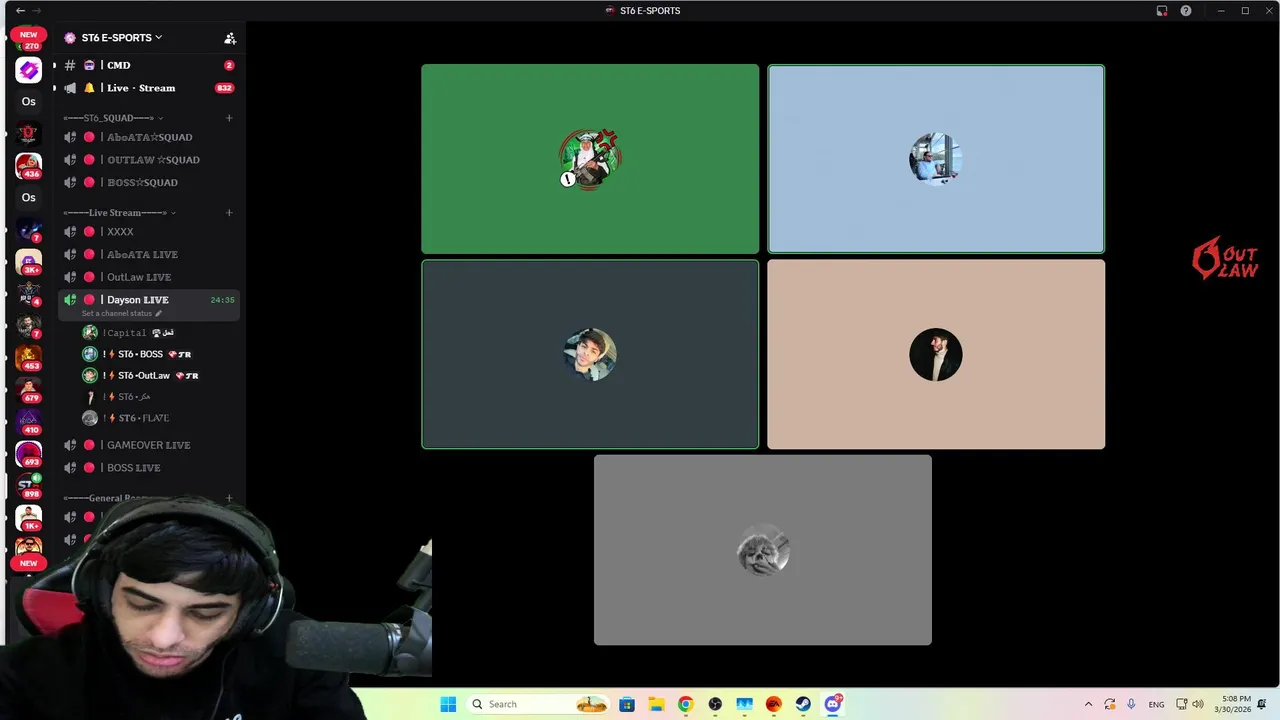
Task: Open the server icon with 436 badge
Action: pos(29,165)
